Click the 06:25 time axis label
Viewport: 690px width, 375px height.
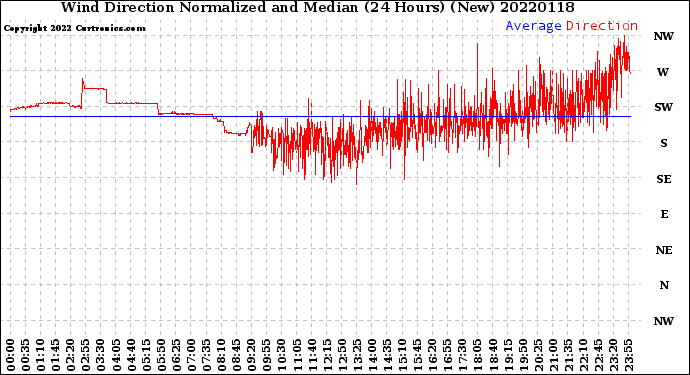click(x=176, y=355)
